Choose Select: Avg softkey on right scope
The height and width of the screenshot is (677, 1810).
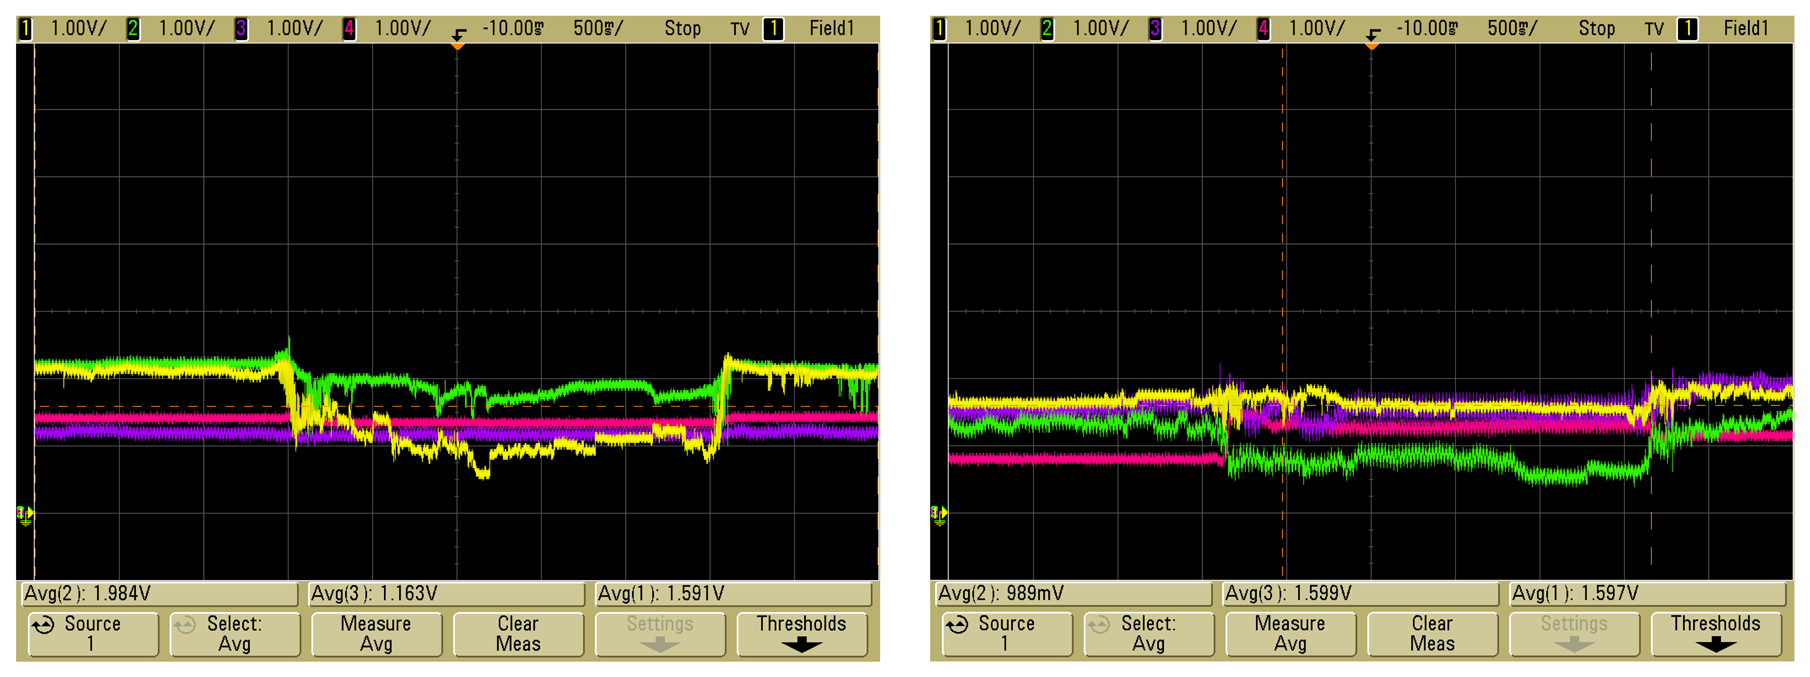click(1148, 634)
